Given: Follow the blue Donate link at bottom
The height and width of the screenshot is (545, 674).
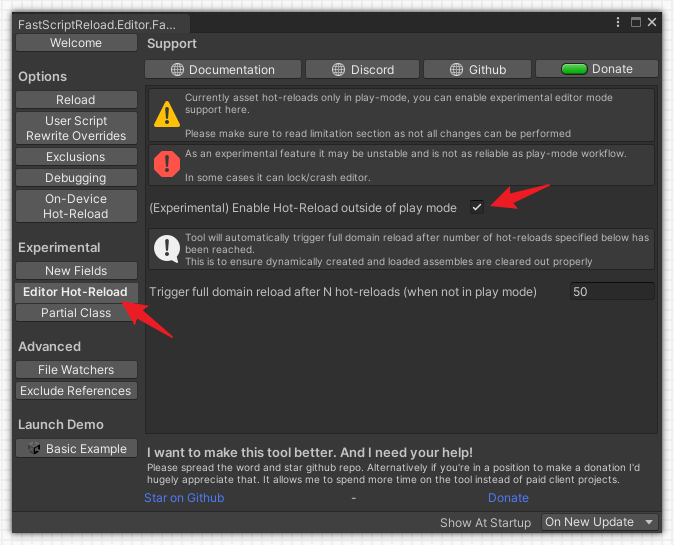Looking at the screenshot, I should [x=508, y=498].
